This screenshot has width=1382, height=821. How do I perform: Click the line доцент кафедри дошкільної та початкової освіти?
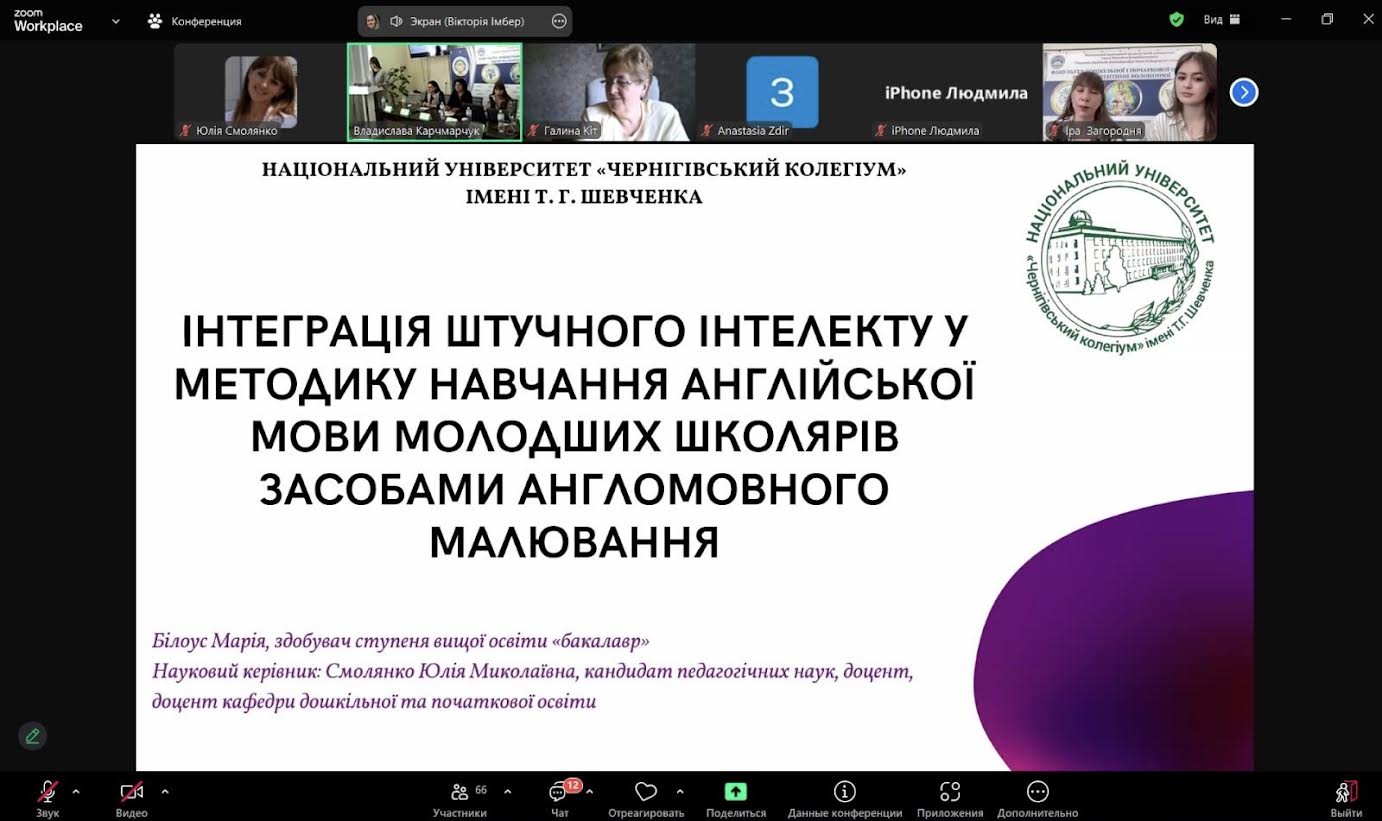[374, 702]
